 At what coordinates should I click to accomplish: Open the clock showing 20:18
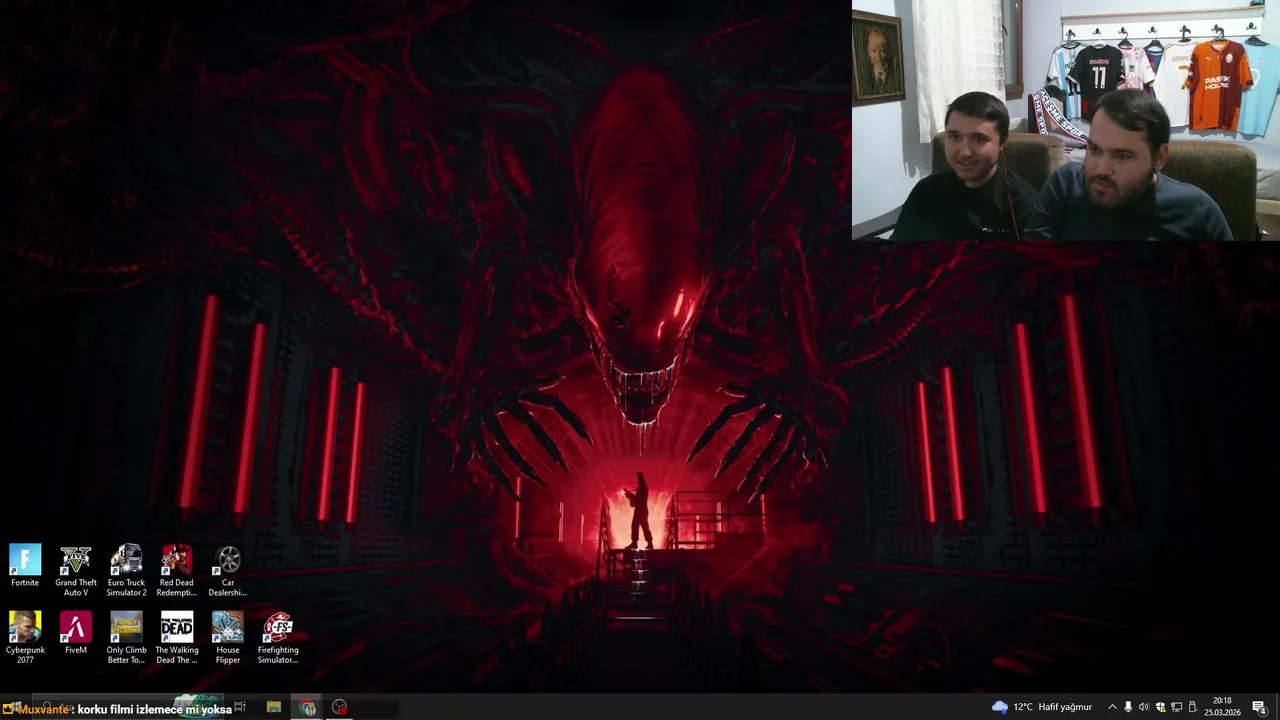(x=1222, y=707)
